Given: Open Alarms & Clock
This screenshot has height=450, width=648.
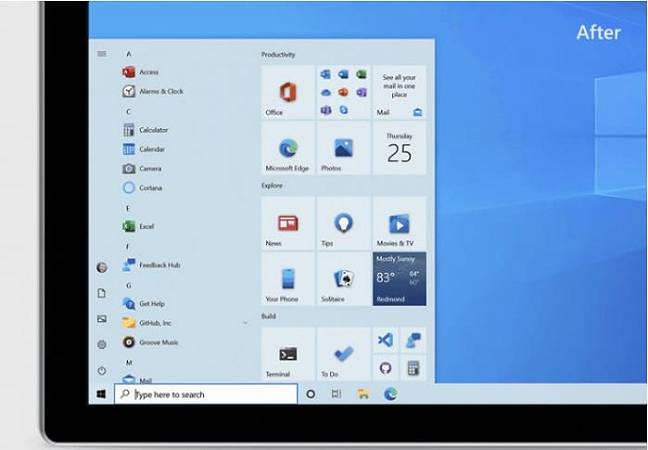Looking at the screenshot, I should coord(152,91).
